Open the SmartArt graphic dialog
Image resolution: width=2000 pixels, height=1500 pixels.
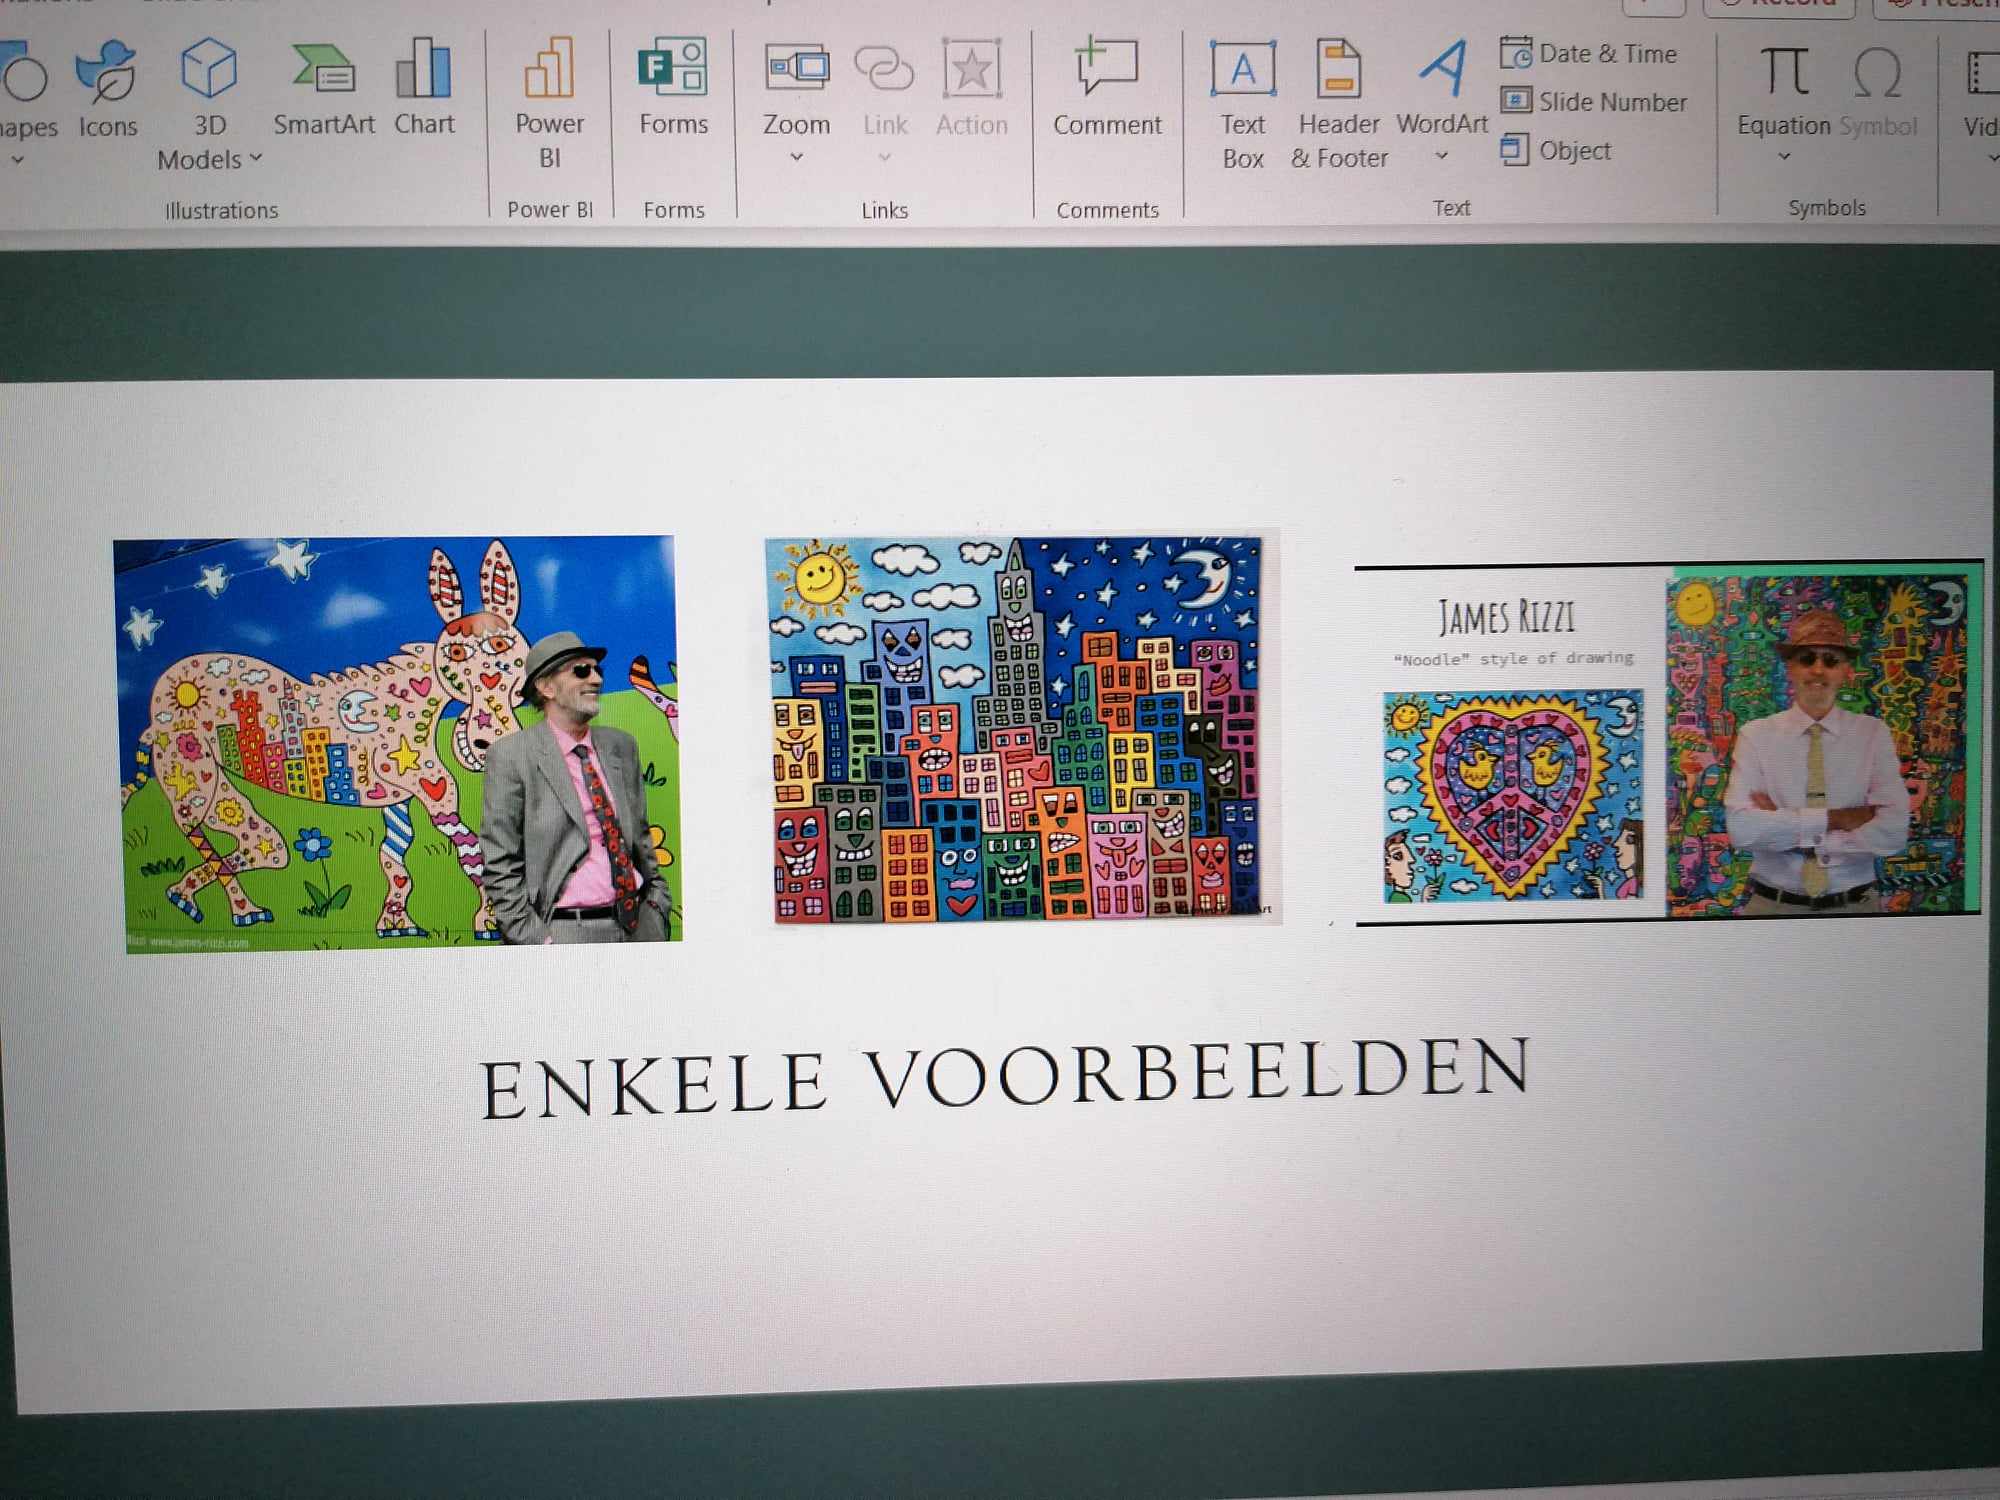324,88
